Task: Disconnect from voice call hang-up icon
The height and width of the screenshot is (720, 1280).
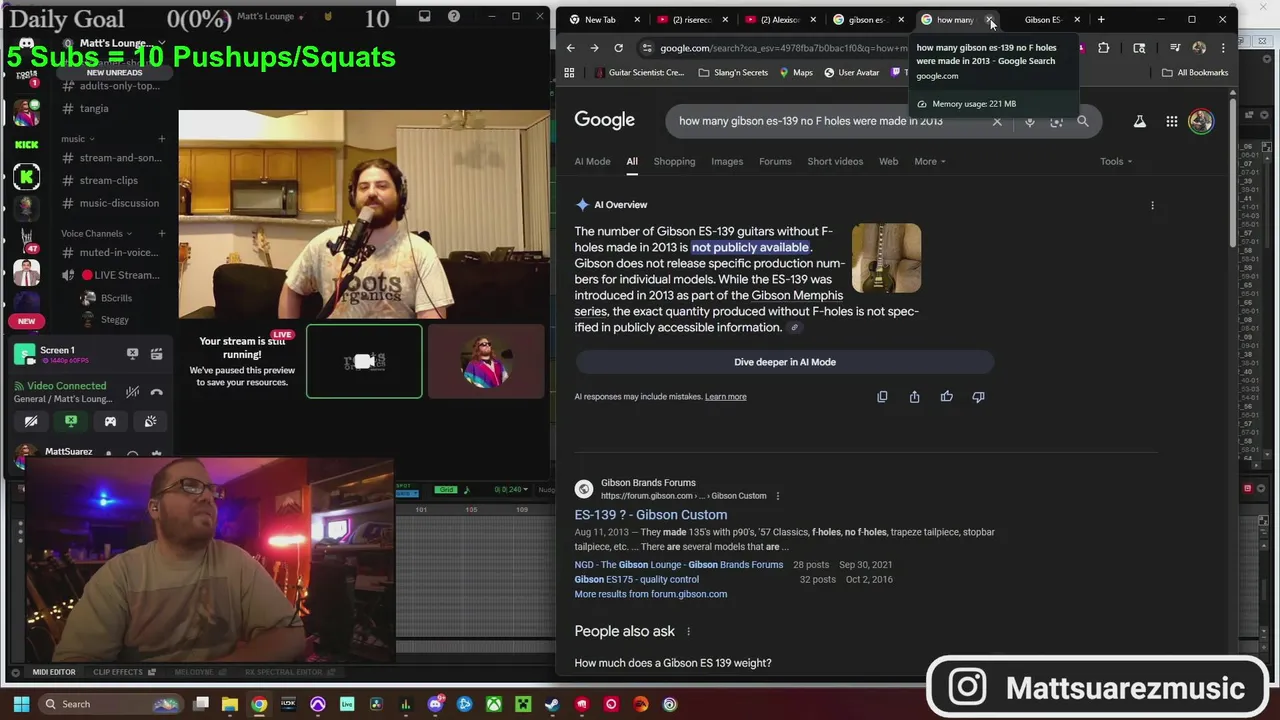Action: pyautogui.click(x=156, y=392)
